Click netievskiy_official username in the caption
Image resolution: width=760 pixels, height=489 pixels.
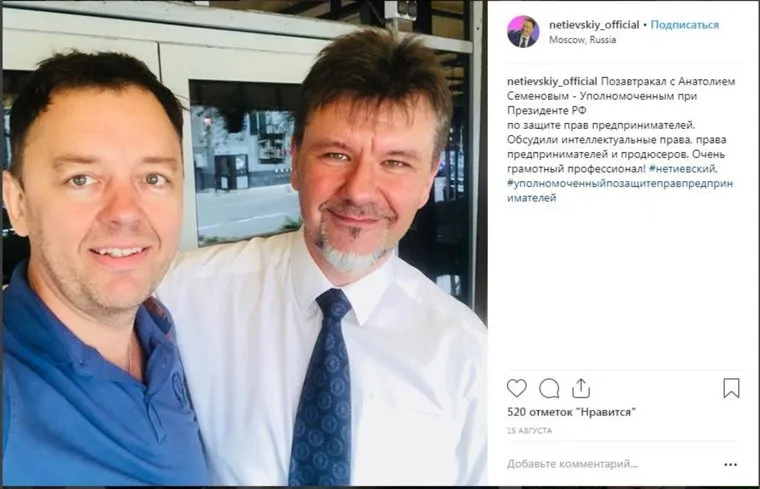click(552, 81)
